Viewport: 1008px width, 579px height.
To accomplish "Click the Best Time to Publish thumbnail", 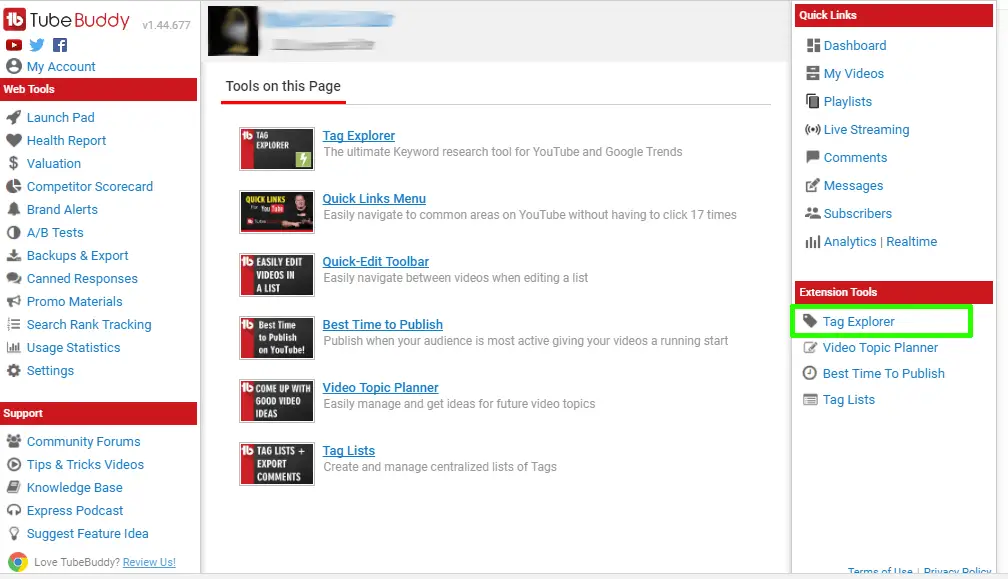I will click(x=277, y=338).
